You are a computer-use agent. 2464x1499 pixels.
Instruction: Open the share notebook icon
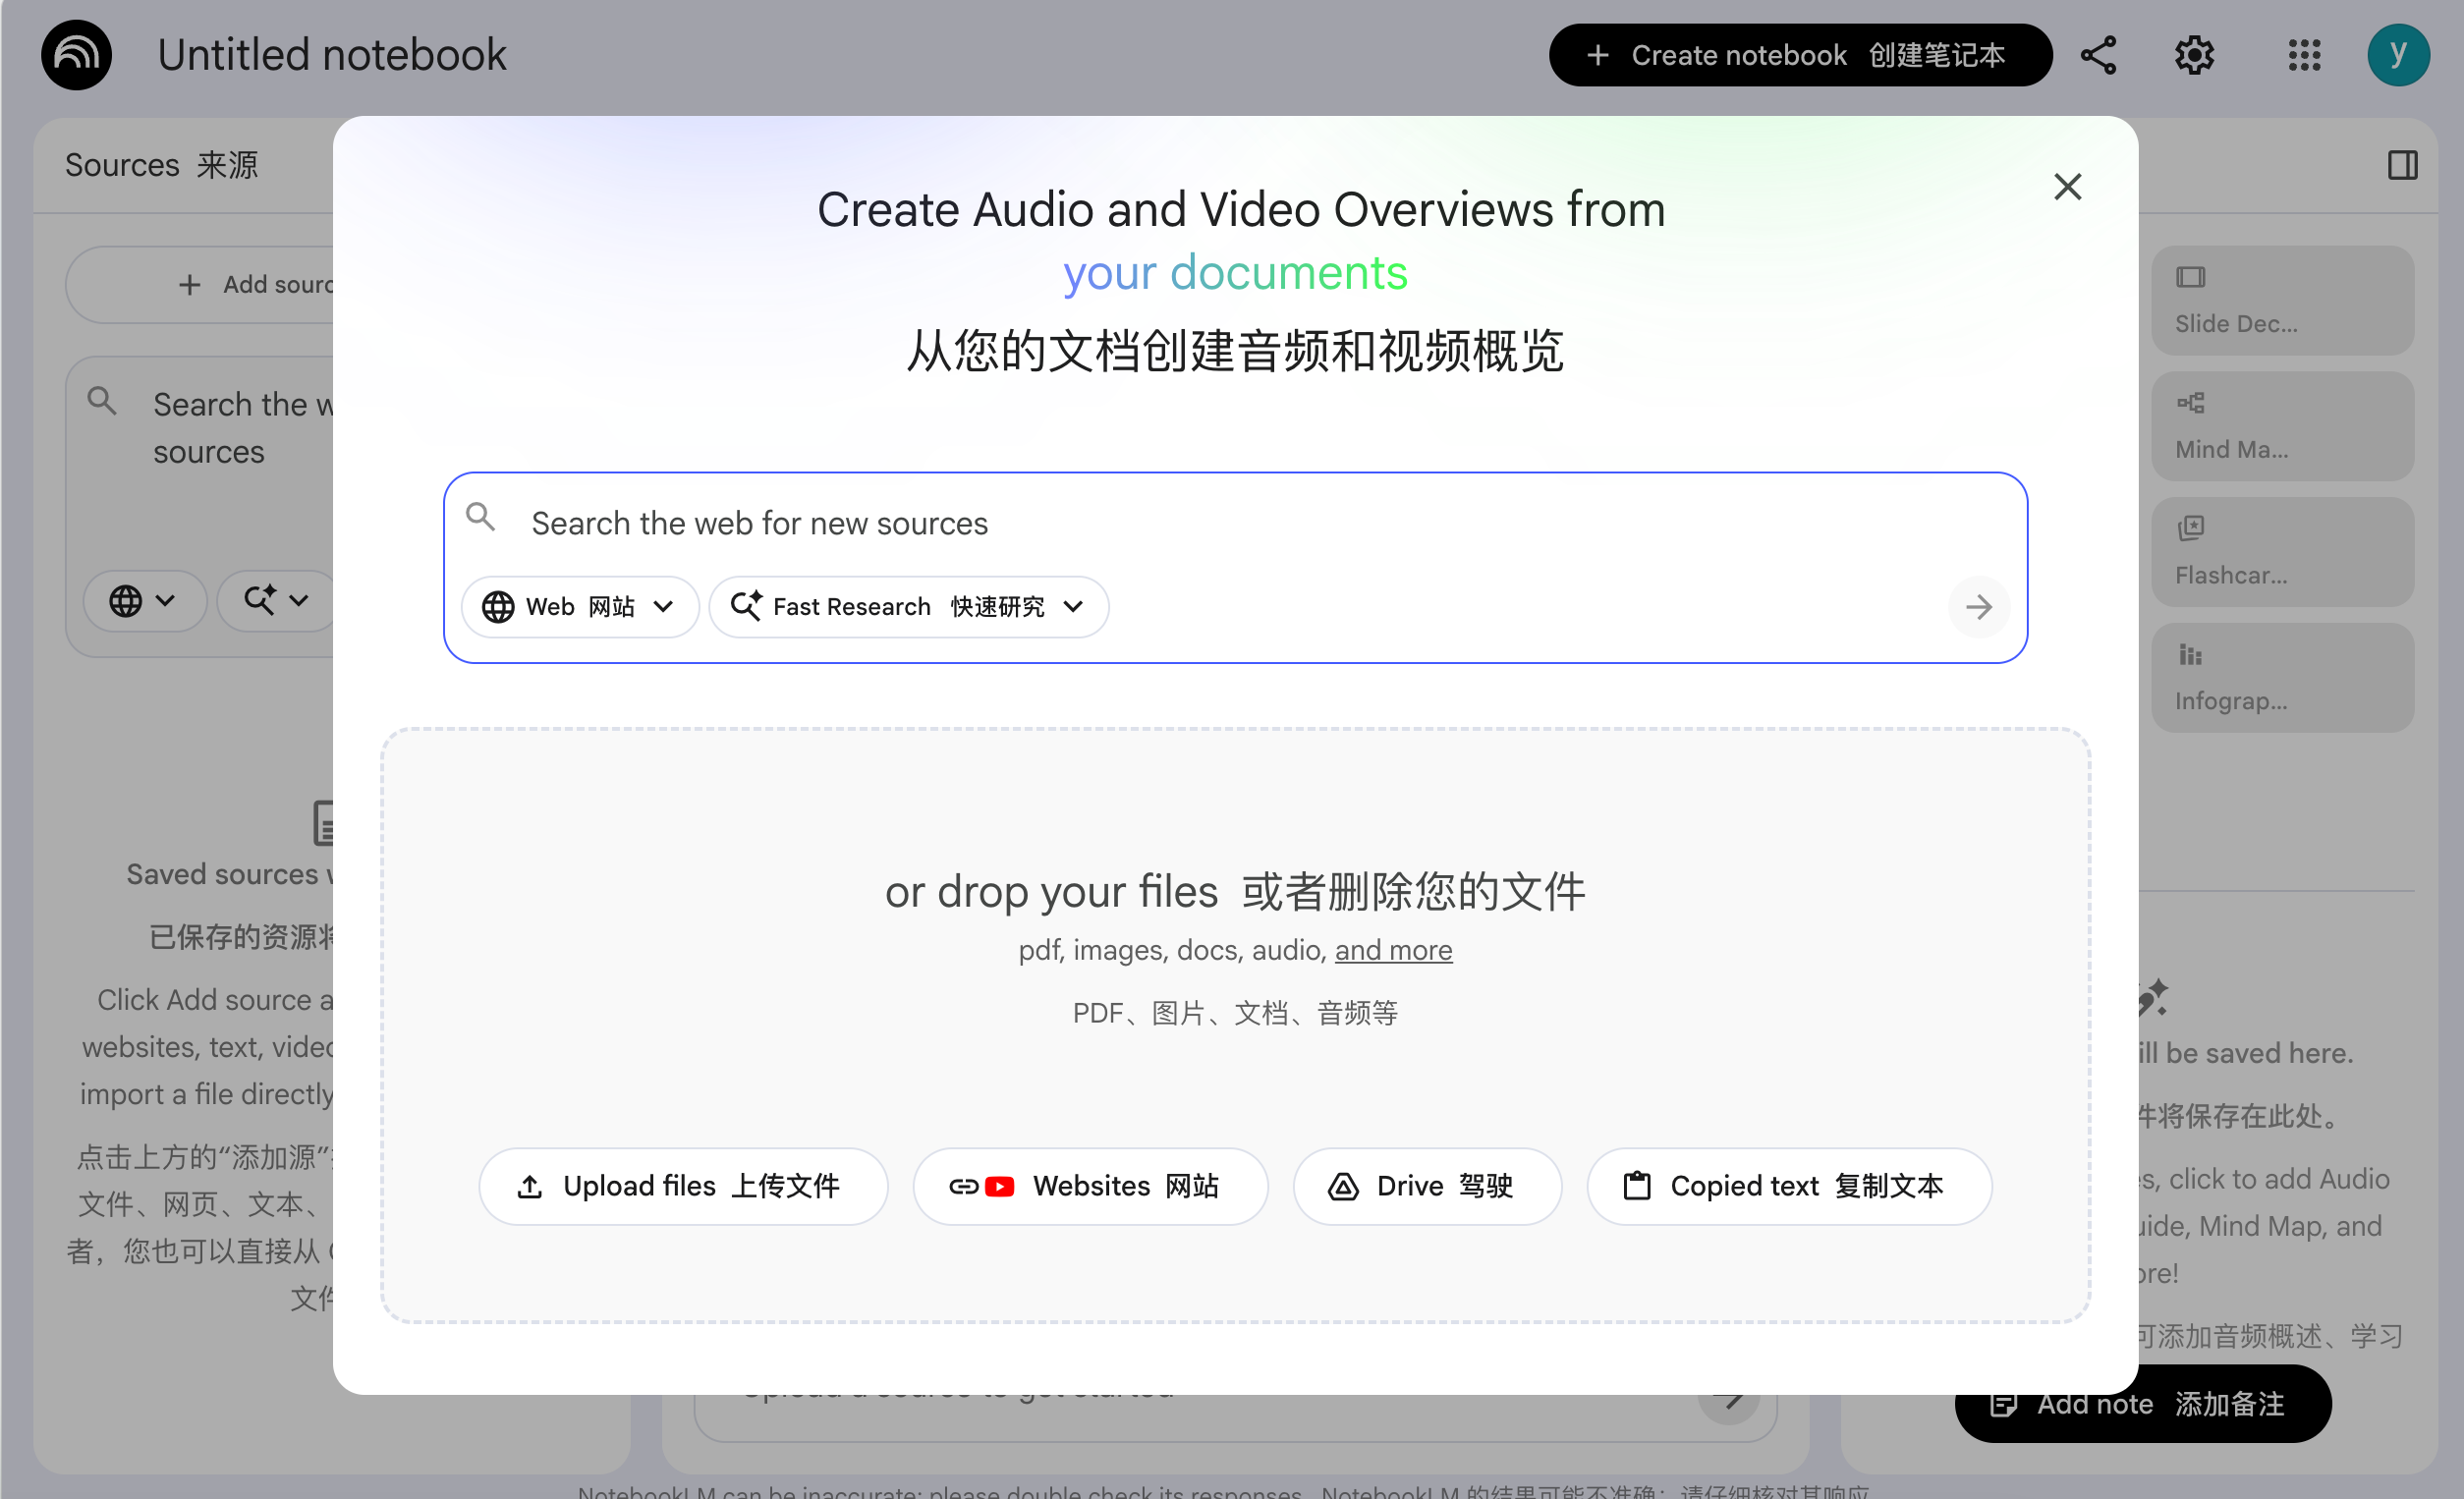[2098, 55]
